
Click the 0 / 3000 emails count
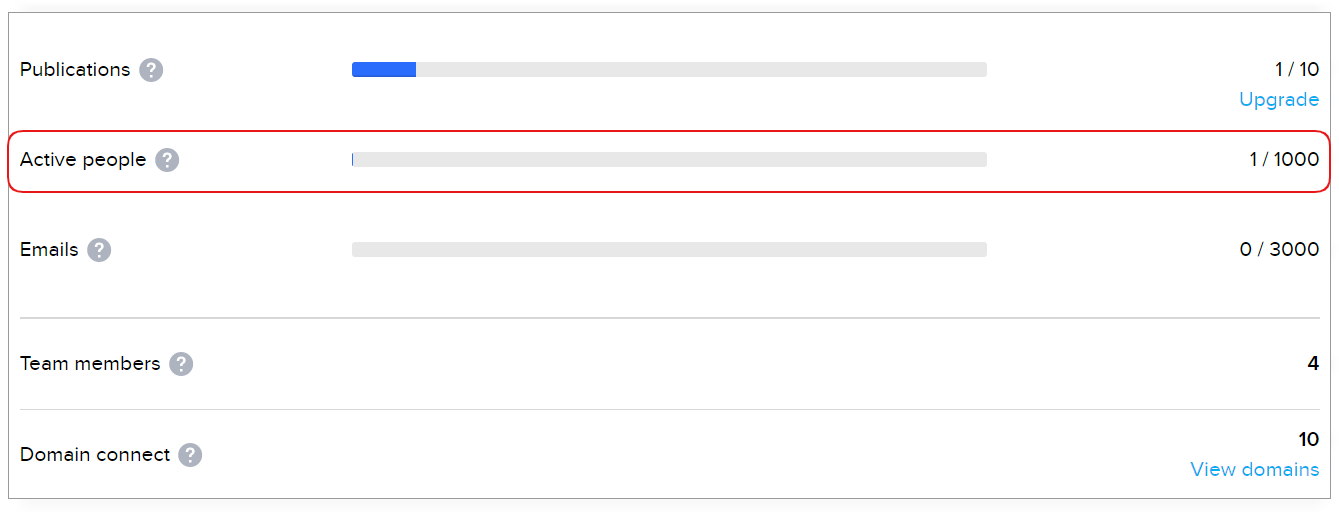[1279, 250]
